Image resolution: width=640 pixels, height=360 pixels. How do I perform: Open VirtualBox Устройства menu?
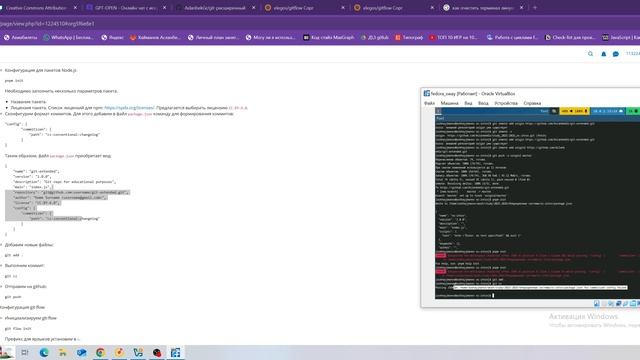tap(506, 103)
